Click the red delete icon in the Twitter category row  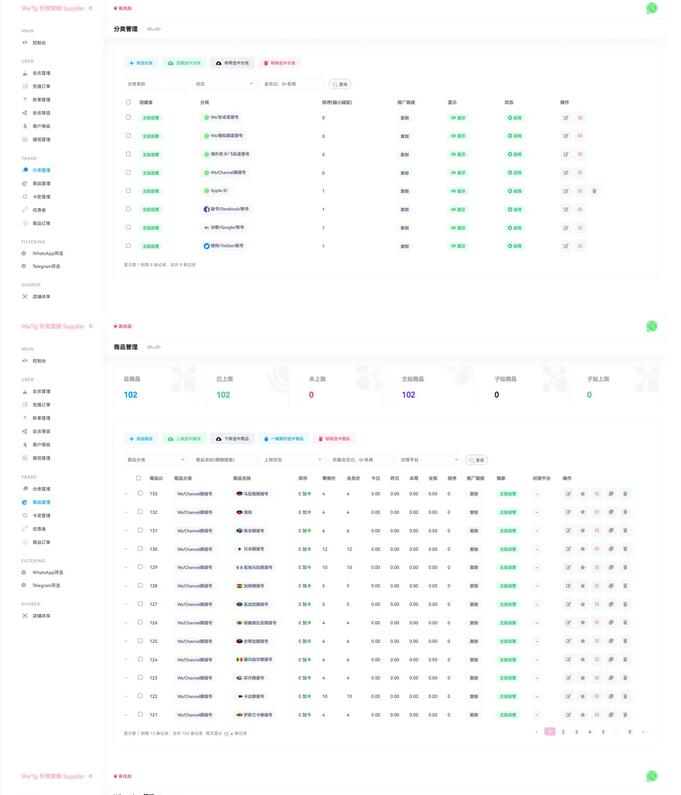pos(580,245)
